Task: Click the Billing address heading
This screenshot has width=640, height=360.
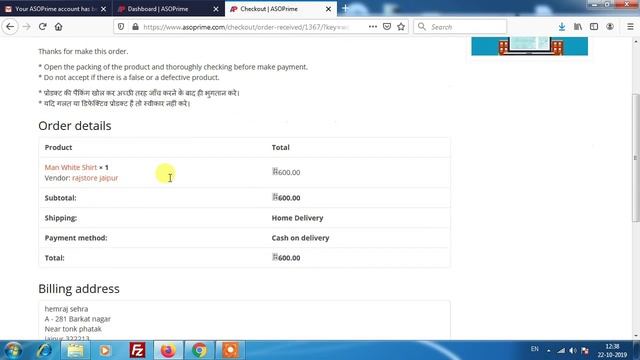Action: pyautogui.click(x=79, y=289)
